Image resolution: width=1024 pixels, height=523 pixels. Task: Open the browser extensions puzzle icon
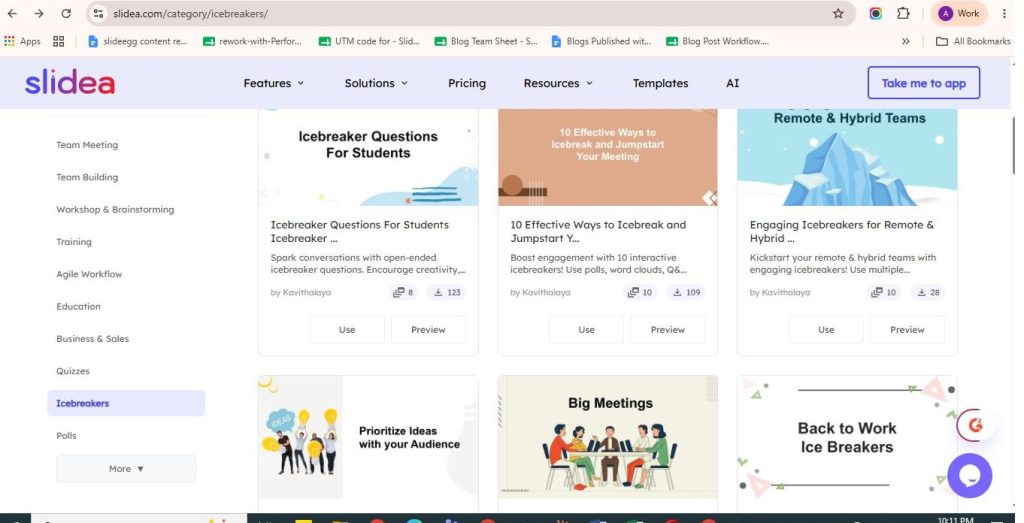point(903,14)
